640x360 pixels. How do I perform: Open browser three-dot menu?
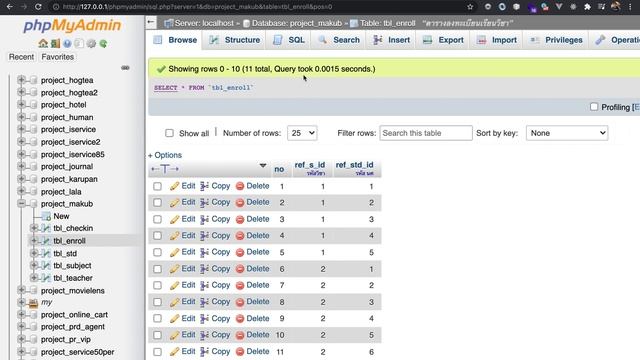coord(630,7)
